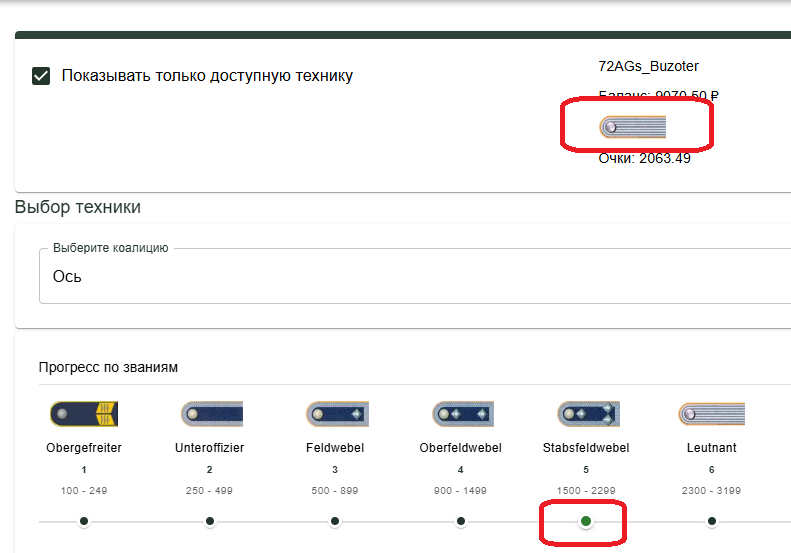Image resolution: width=791 pixels, height=553 pixels.
Task: Click the 'Выбор техники' section heading
Action: [78, 207]
